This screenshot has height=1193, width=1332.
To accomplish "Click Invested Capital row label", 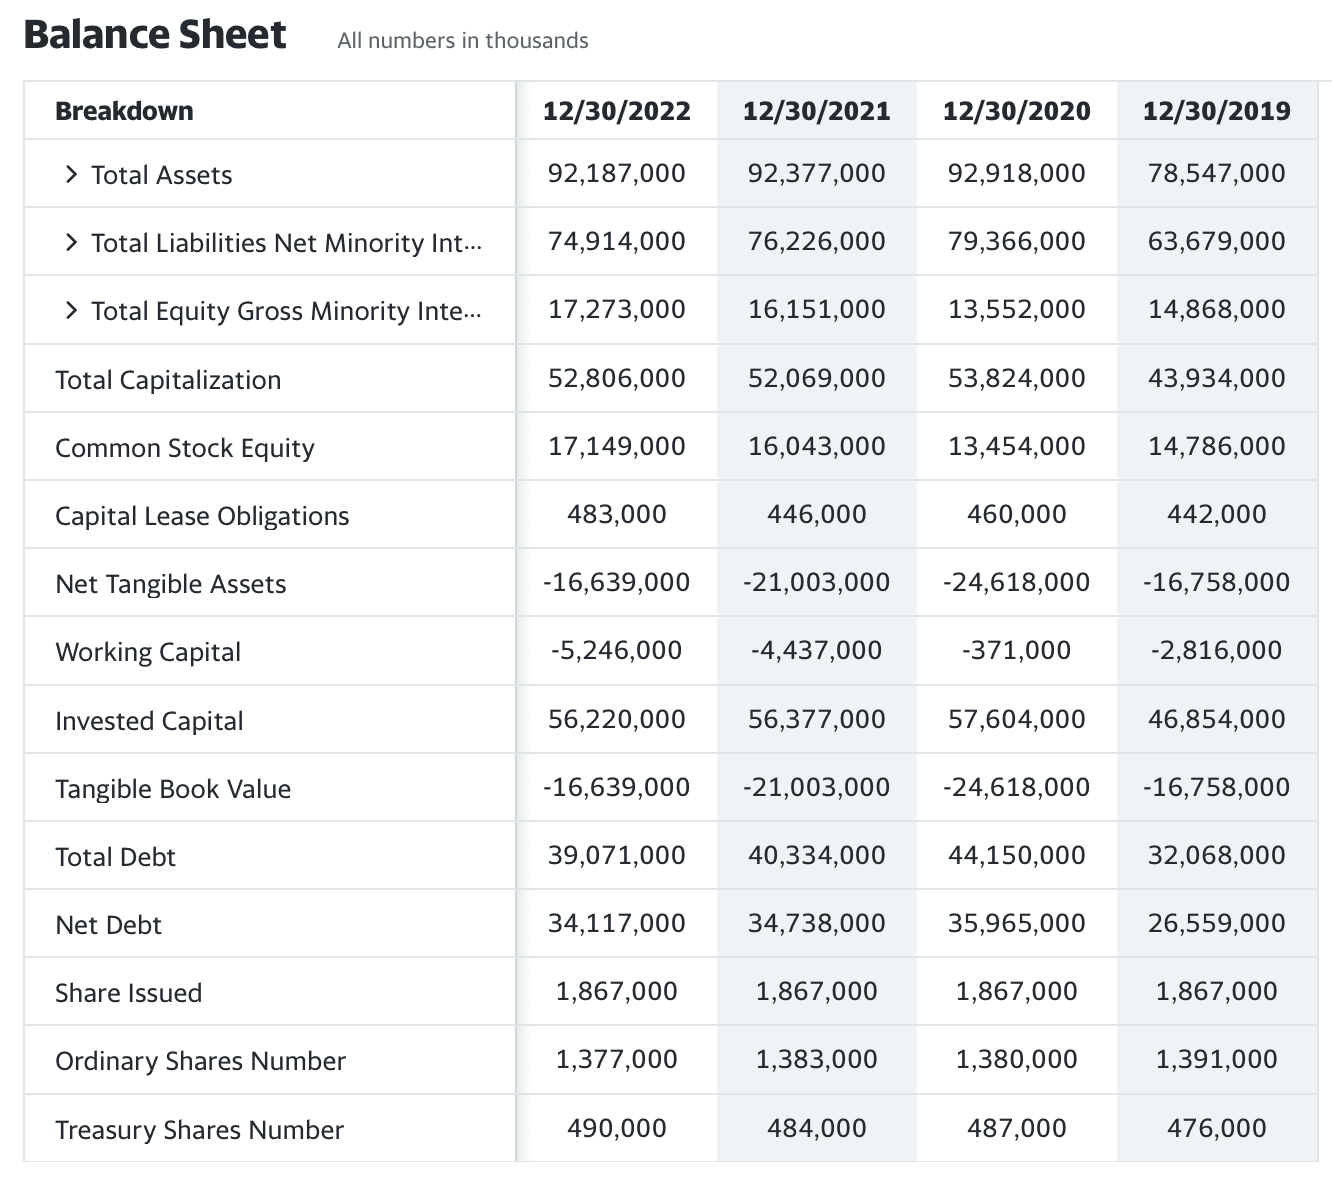I will 149,721.
